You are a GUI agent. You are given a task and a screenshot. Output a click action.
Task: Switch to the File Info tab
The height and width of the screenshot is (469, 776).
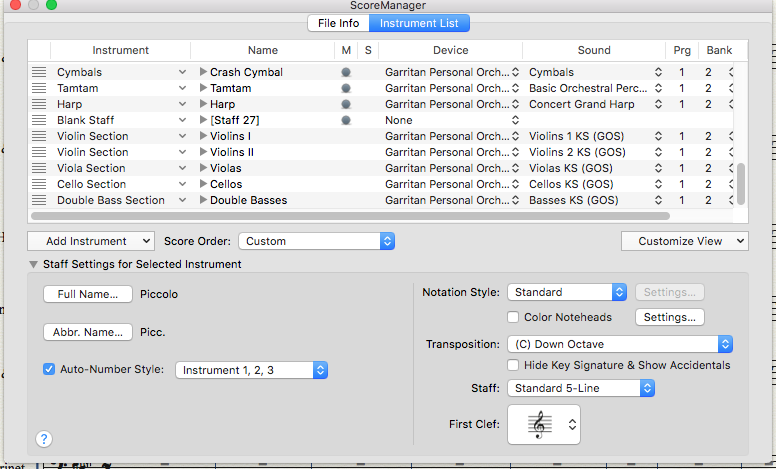point(338,23)
